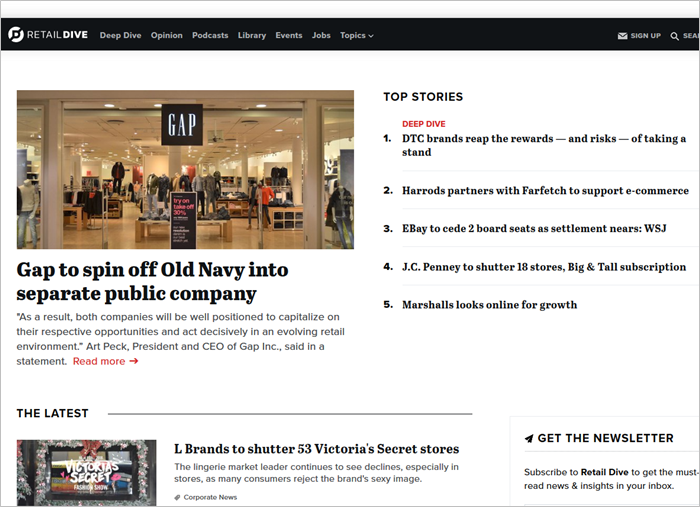
Task: Open the Jobs page from nav bar
Action: (x=321, y=35)
